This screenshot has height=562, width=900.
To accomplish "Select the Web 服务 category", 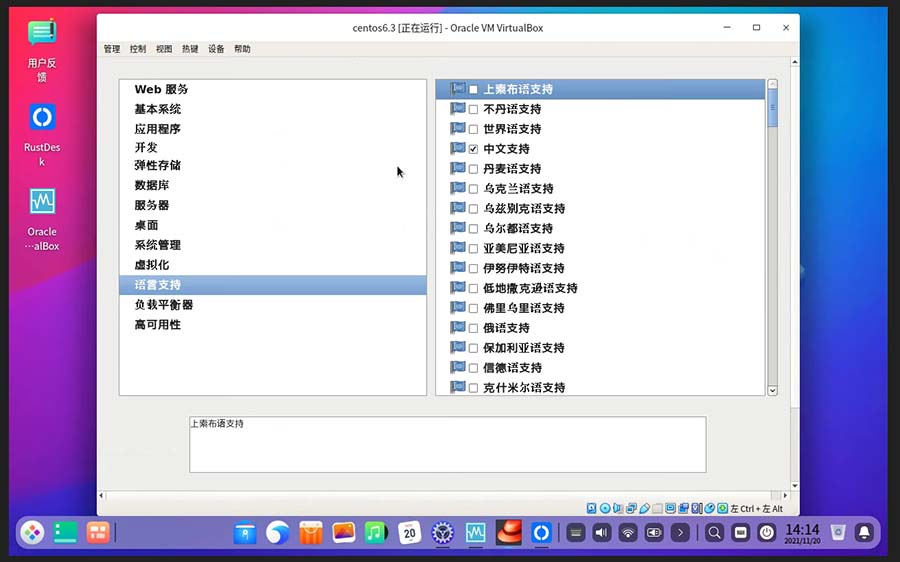I will coord(273,89).
